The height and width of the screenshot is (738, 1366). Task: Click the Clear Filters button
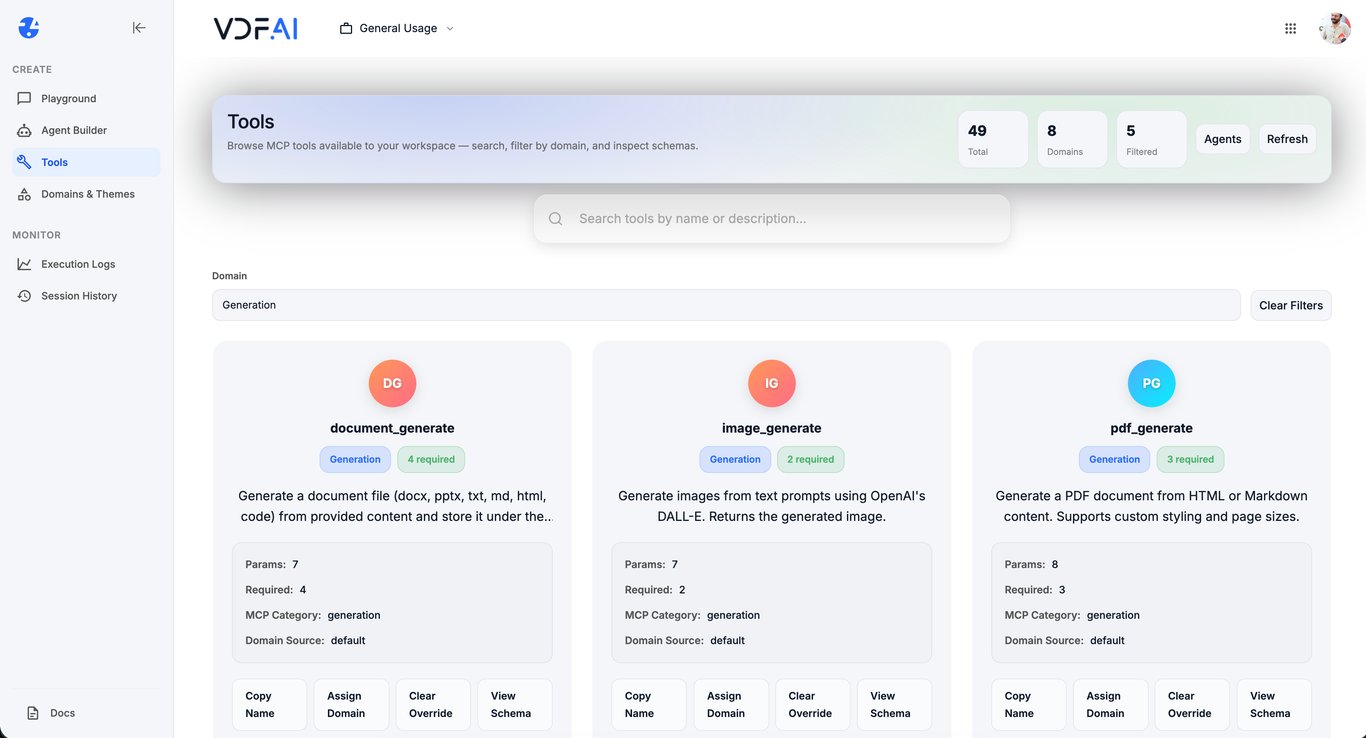pyautogui.click(x=1290, y=304)
